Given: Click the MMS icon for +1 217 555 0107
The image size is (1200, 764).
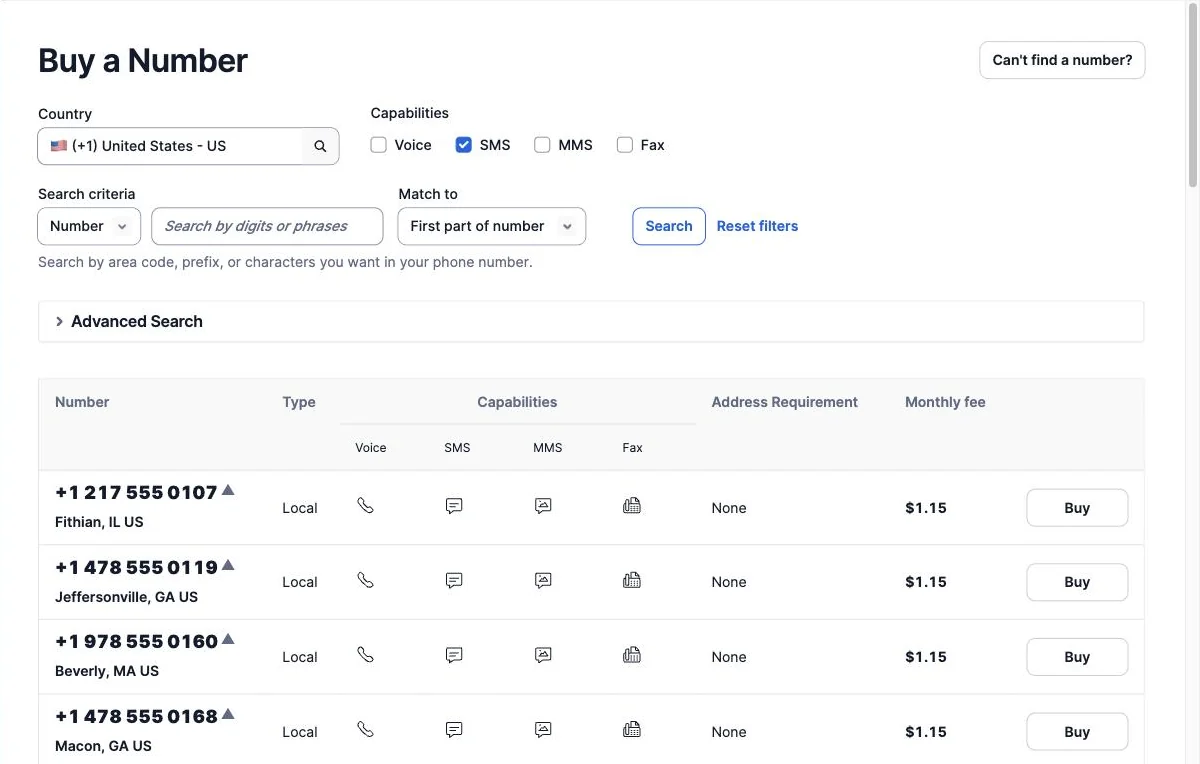Looking at the screenshot, I should [x=543, y=506].
